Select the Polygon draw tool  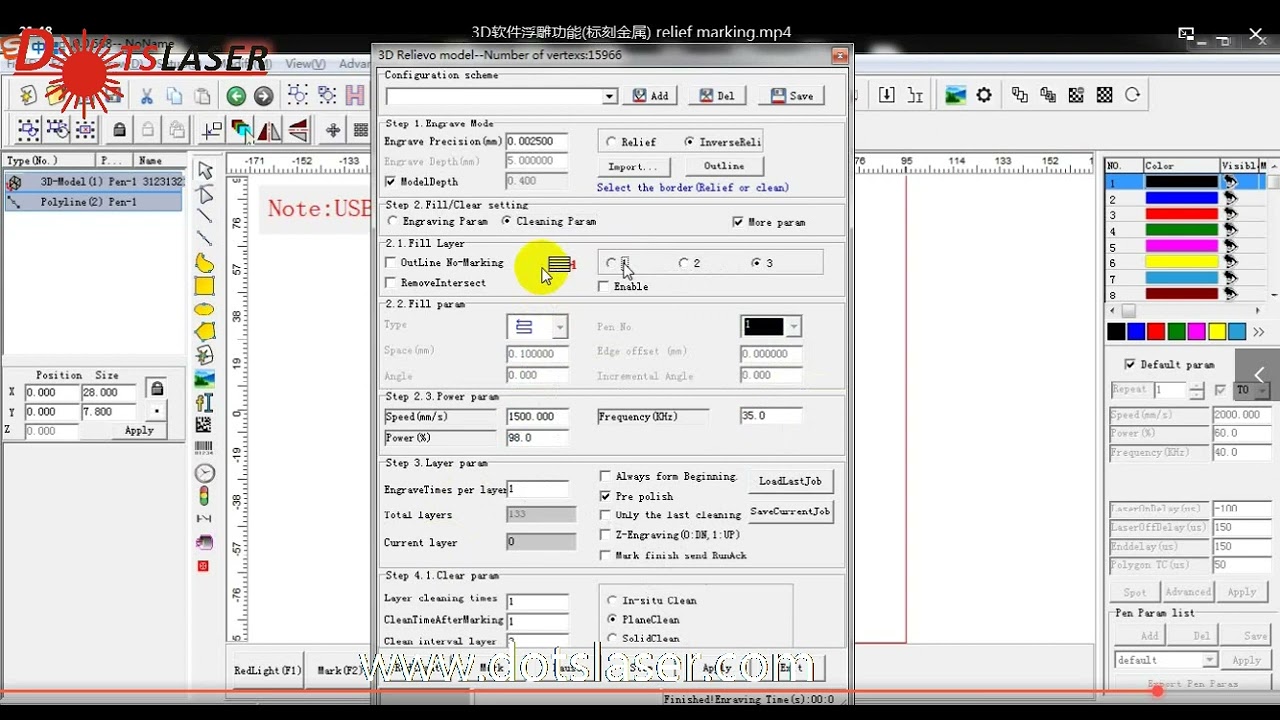click(x=205, y=331)
